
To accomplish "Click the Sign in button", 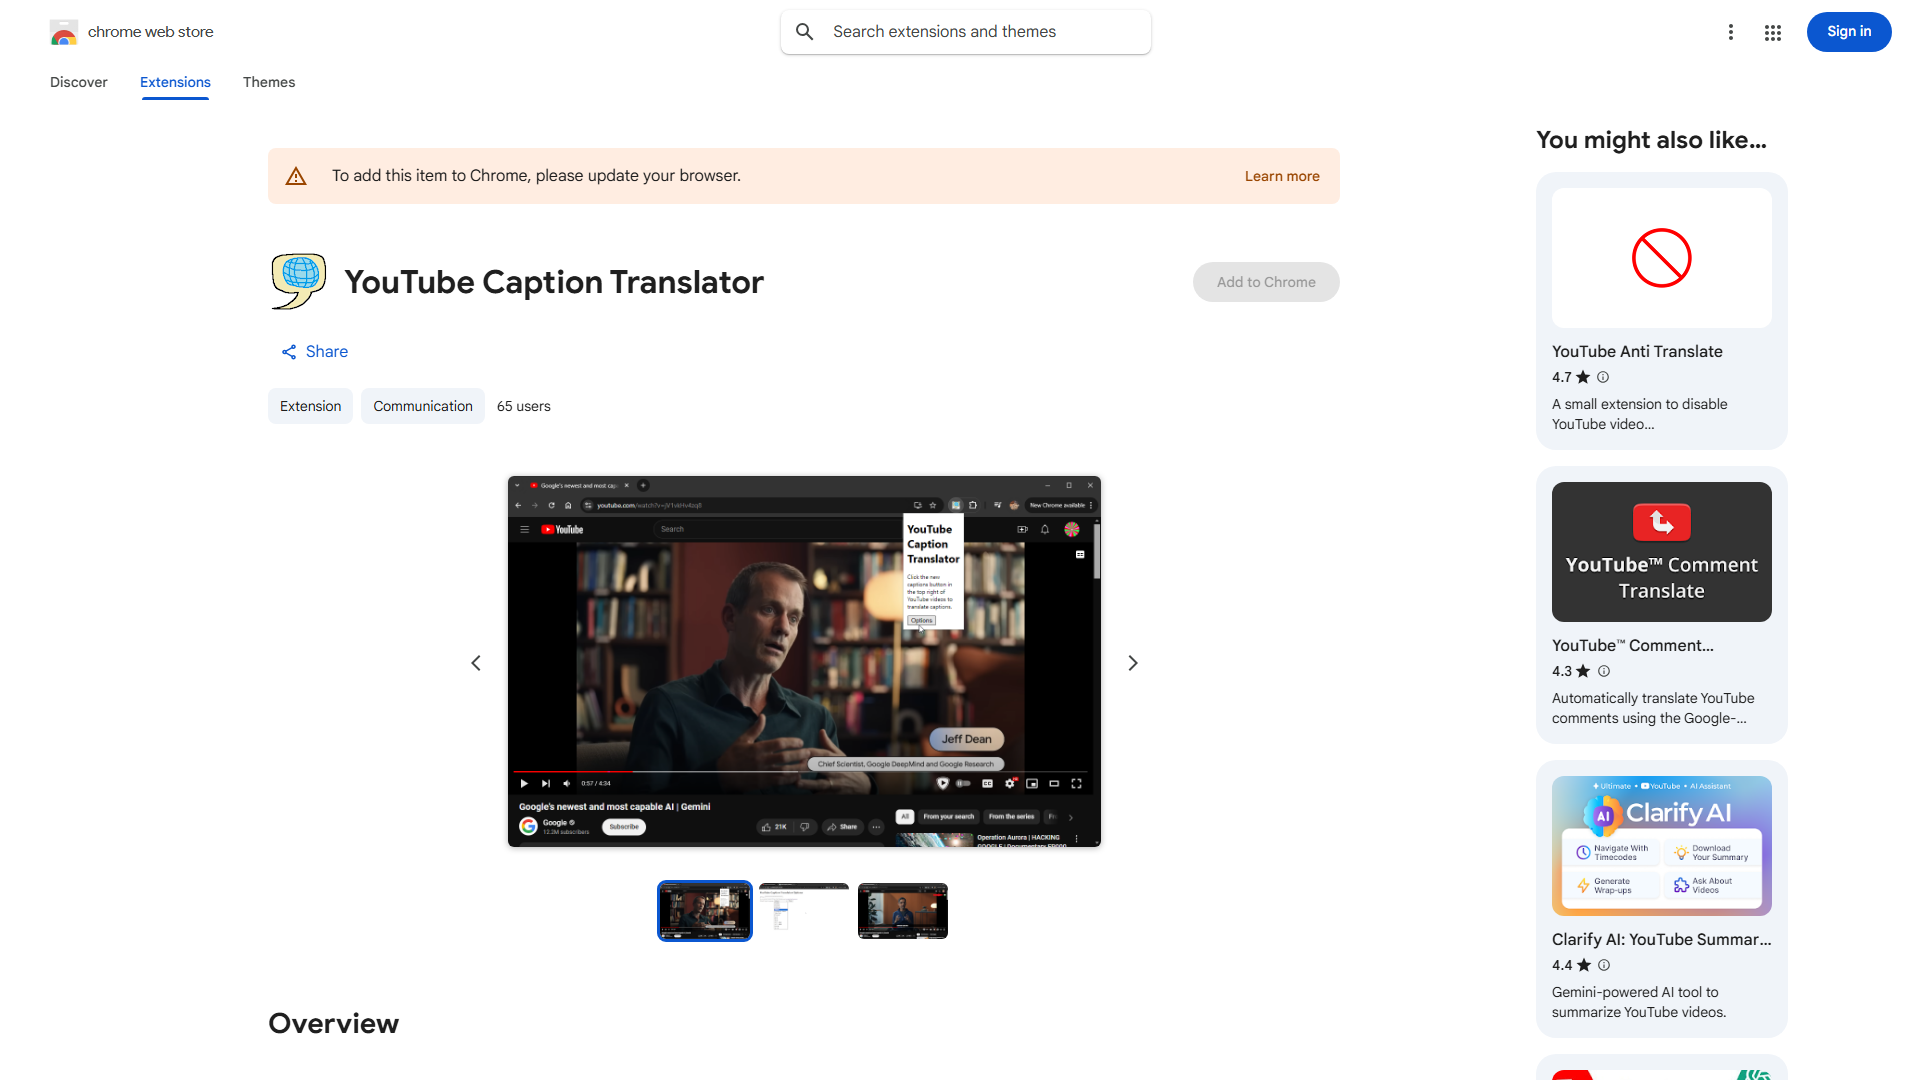I will point(1848,31).
